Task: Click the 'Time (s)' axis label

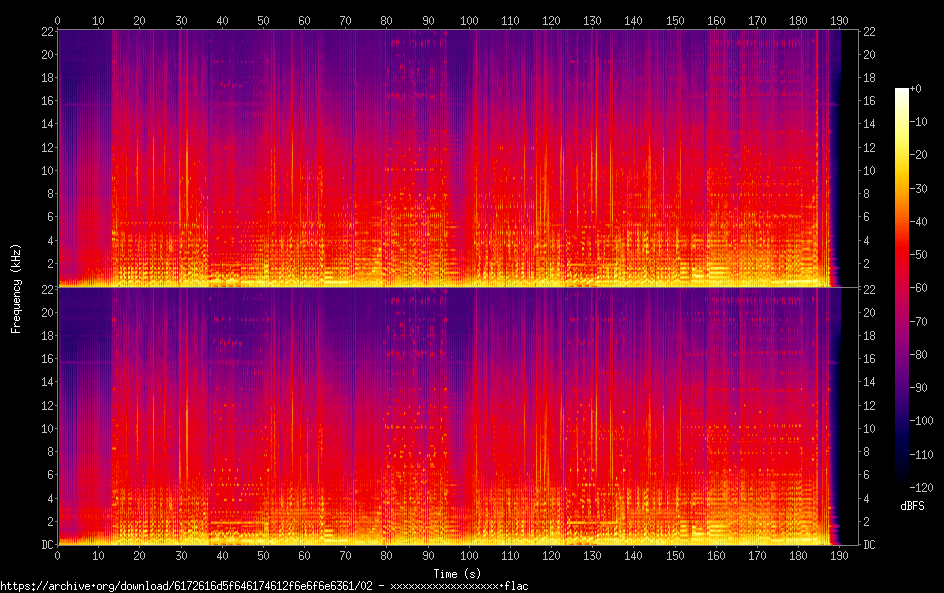Action: (458, 573)
